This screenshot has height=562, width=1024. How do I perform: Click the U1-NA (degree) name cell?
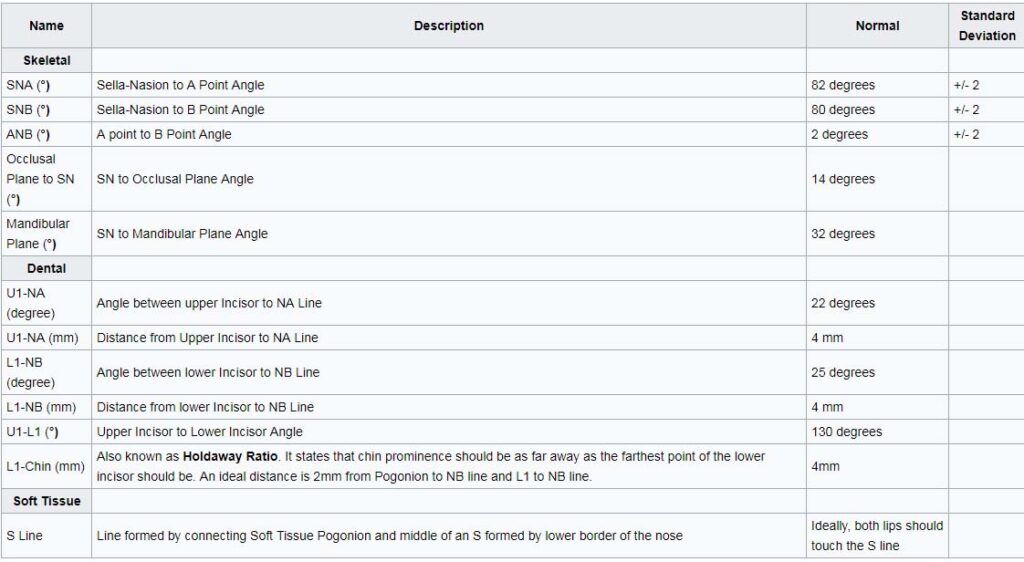(x=32, y=303)
